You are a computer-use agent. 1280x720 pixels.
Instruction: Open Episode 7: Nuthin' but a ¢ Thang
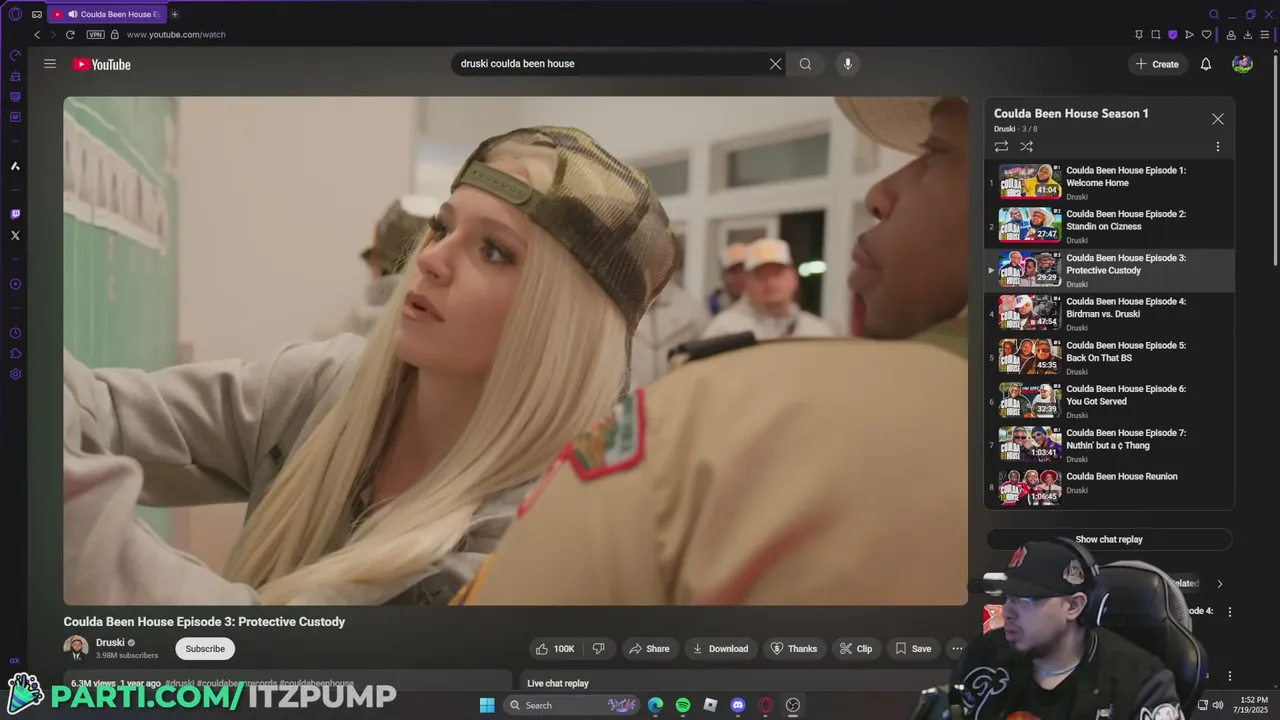click(1109, 445)
